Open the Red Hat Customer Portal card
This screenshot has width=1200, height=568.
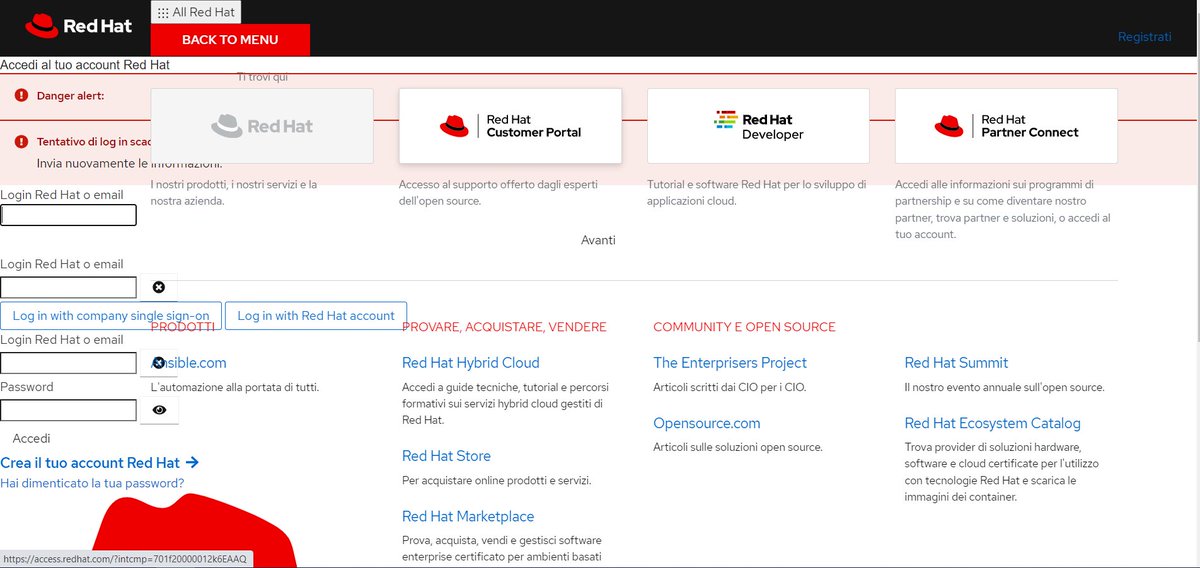510,126
